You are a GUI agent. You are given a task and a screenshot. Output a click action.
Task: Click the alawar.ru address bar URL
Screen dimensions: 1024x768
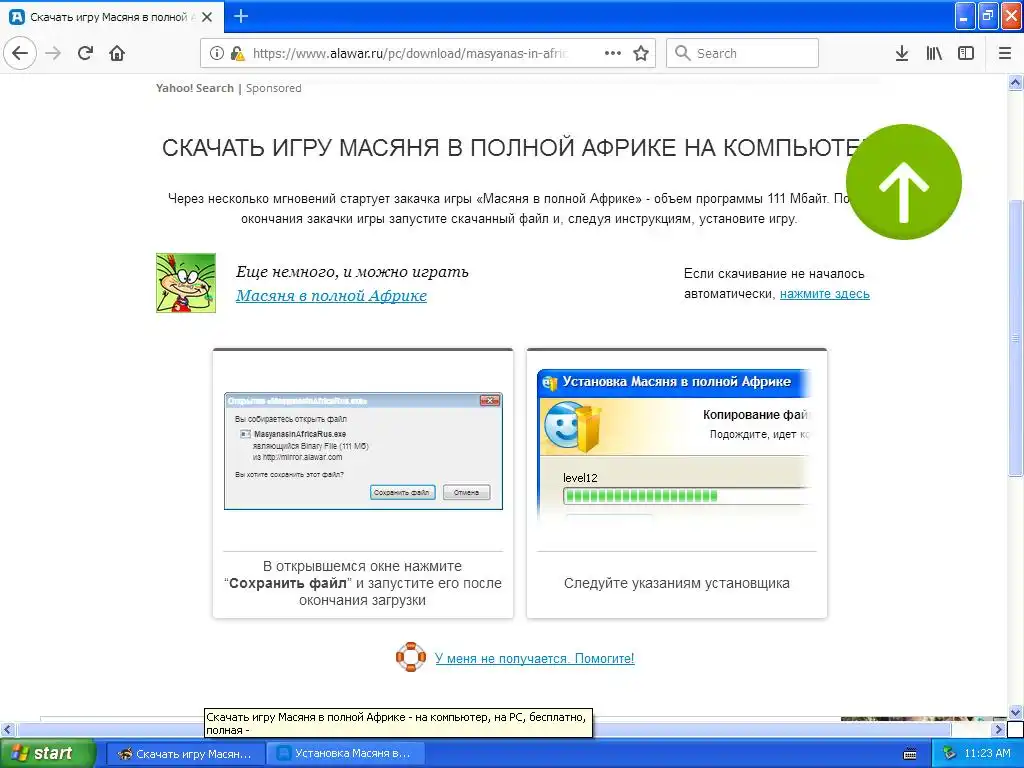pyautogui.click(x=410, y=54)
